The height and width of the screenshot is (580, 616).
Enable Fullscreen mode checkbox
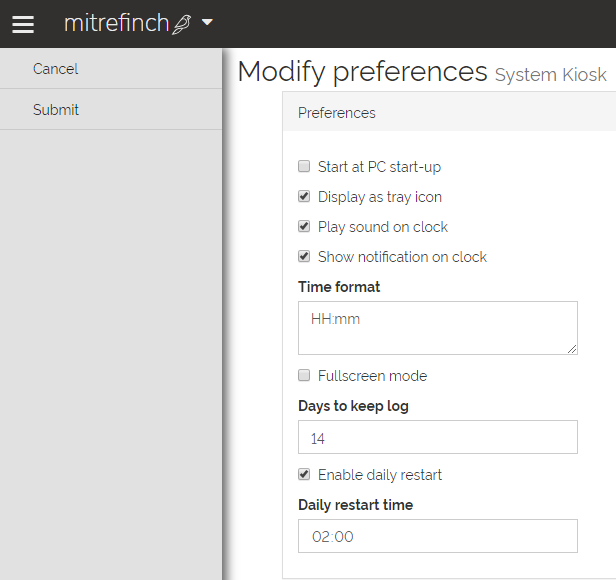click(x=304, y=376)
